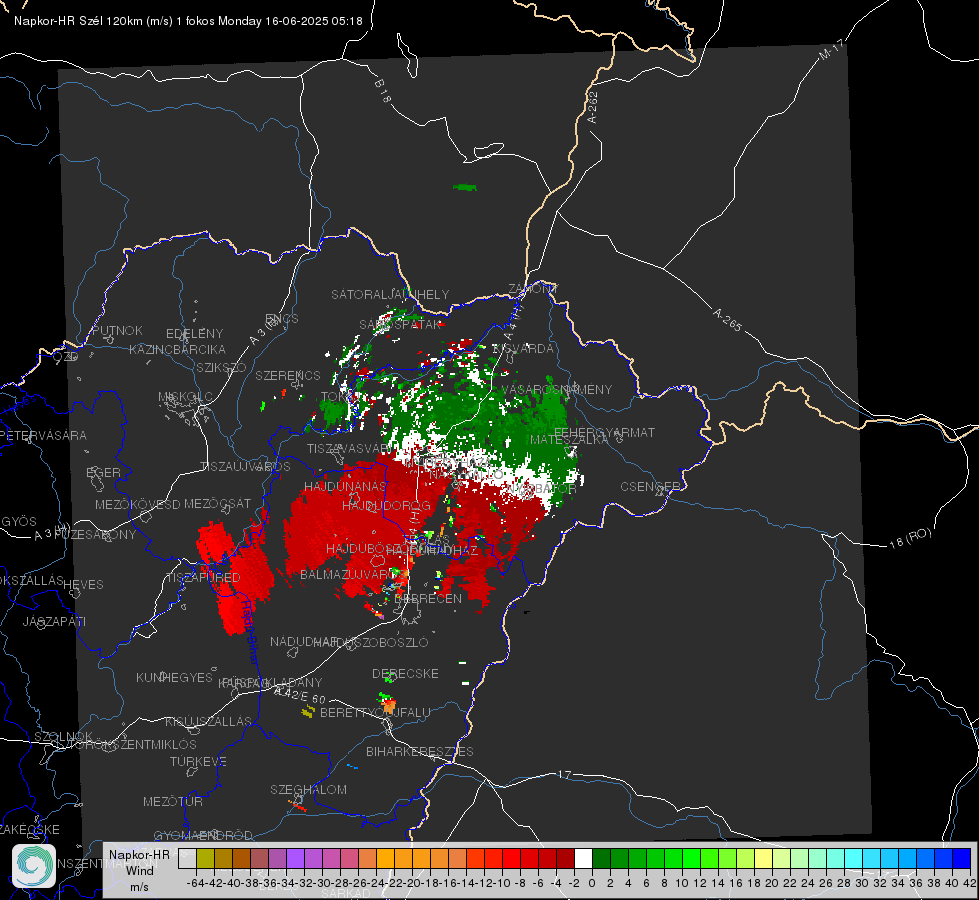Click the A-265 road label
This screenshot has height=900, width=979.
click(x=727, y=320)
